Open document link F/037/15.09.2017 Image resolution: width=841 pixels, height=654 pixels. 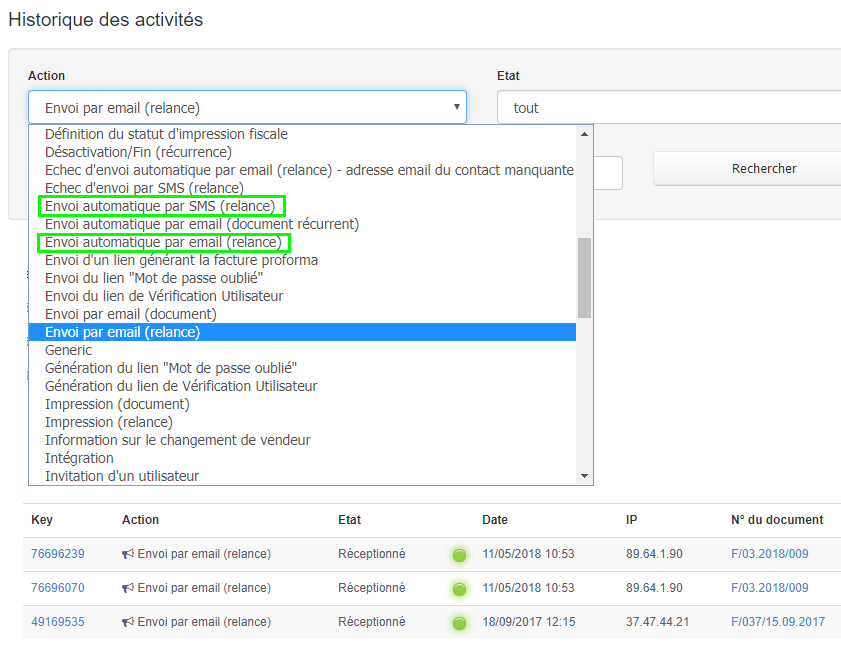point(778,622)
